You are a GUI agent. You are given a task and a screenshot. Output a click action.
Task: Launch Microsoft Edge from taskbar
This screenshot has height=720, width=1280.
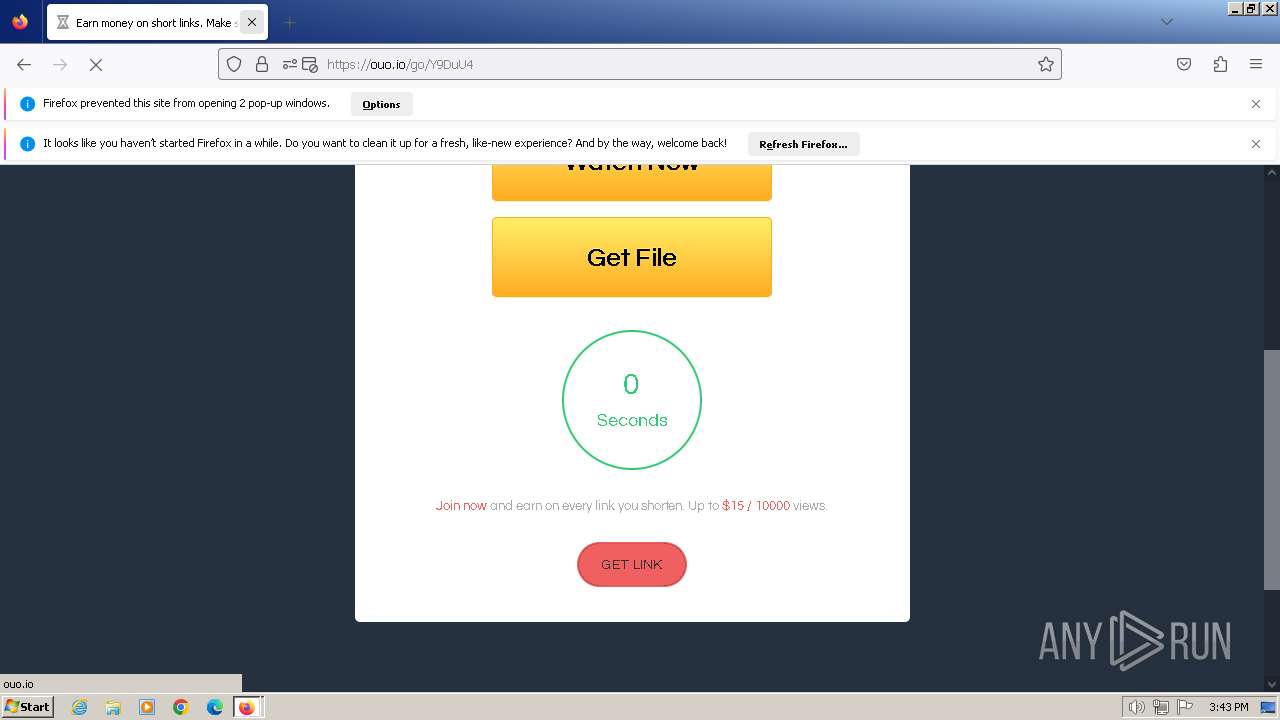pyautogui.click(x=215, y=707)
